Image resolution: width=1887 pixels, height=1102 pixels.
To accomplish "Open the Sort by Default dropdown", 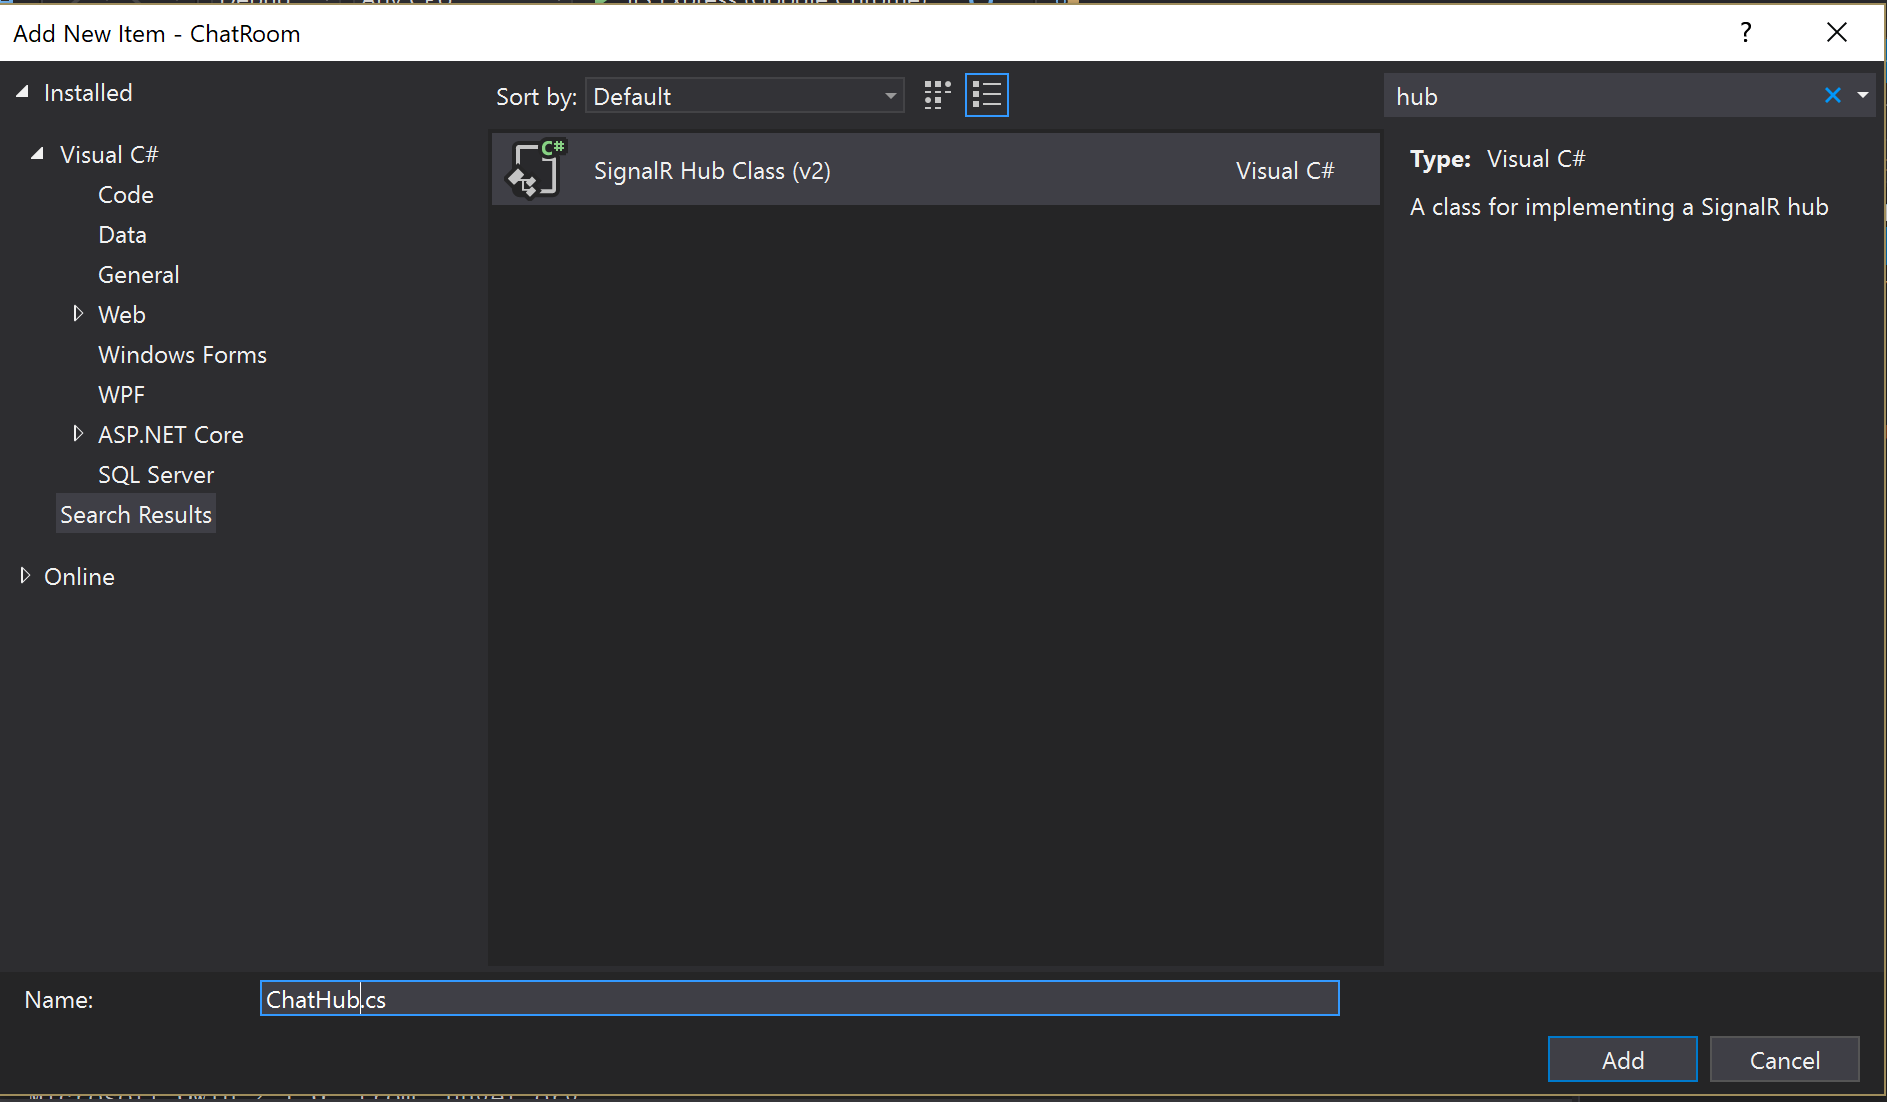I will pos(745,96).
